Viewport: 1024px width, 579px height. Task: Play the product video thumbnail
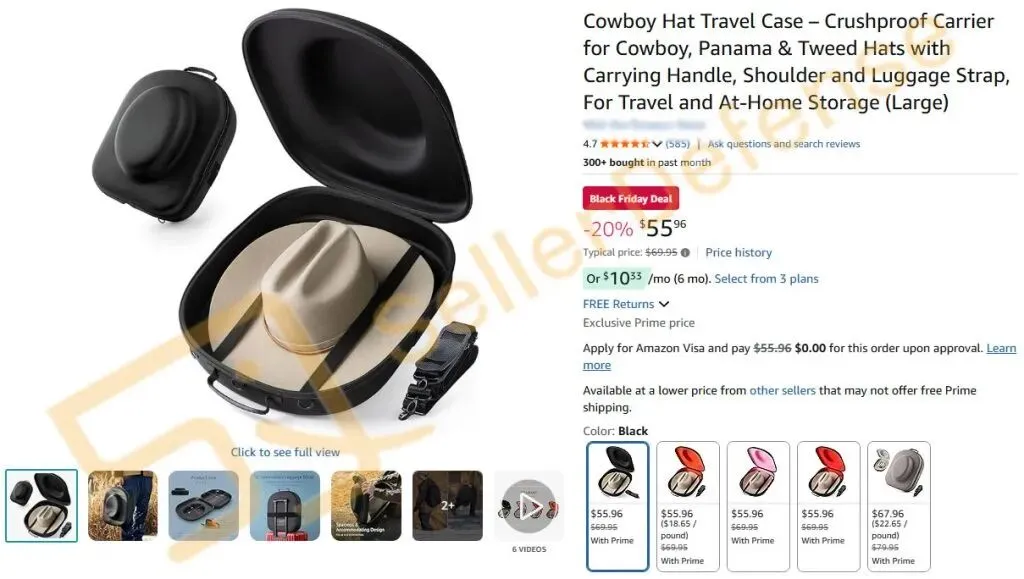click(x=529, y=506)
